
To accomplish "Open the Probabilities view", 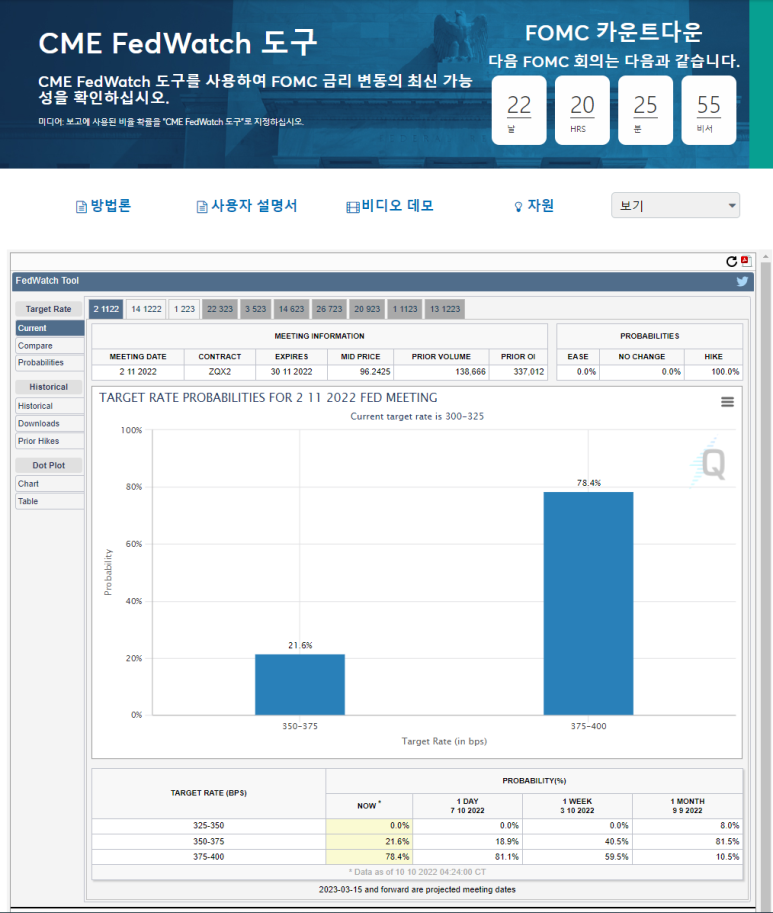I will tap(50, 363).
